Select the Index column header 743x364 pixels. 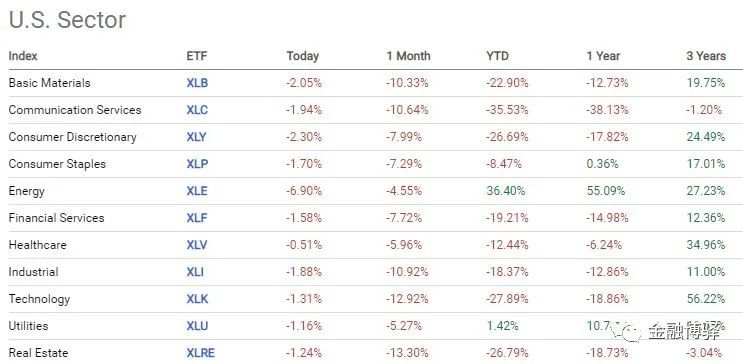click(x=23, y=56)
